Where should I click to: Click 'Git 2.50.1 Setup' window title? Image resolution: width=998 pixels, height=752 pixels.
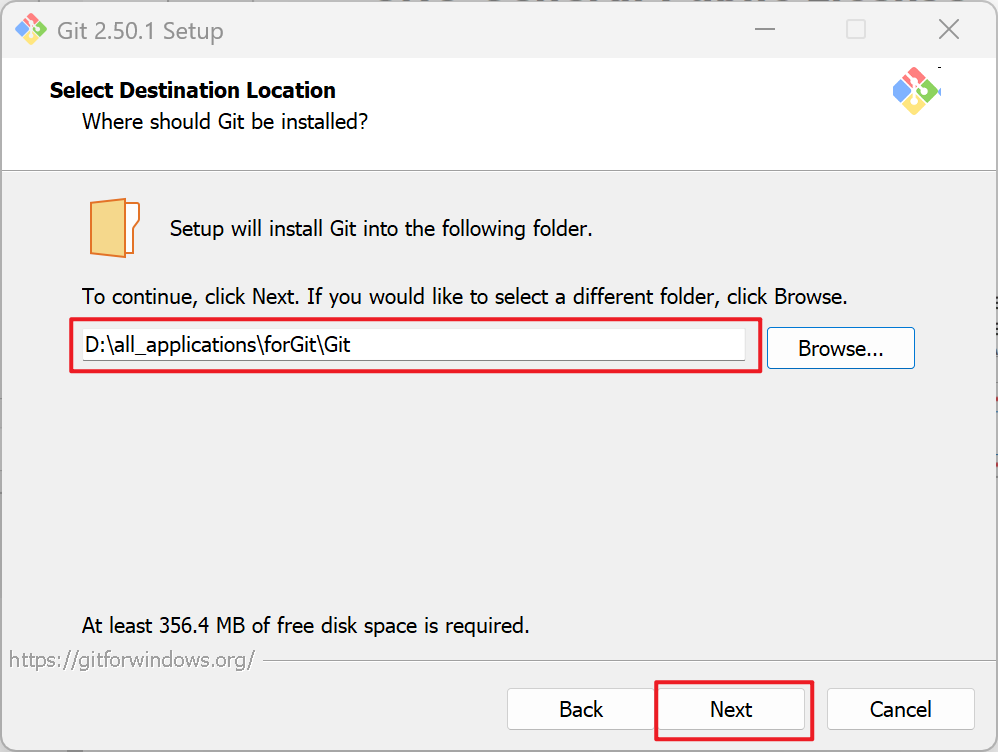coord(141,31)
